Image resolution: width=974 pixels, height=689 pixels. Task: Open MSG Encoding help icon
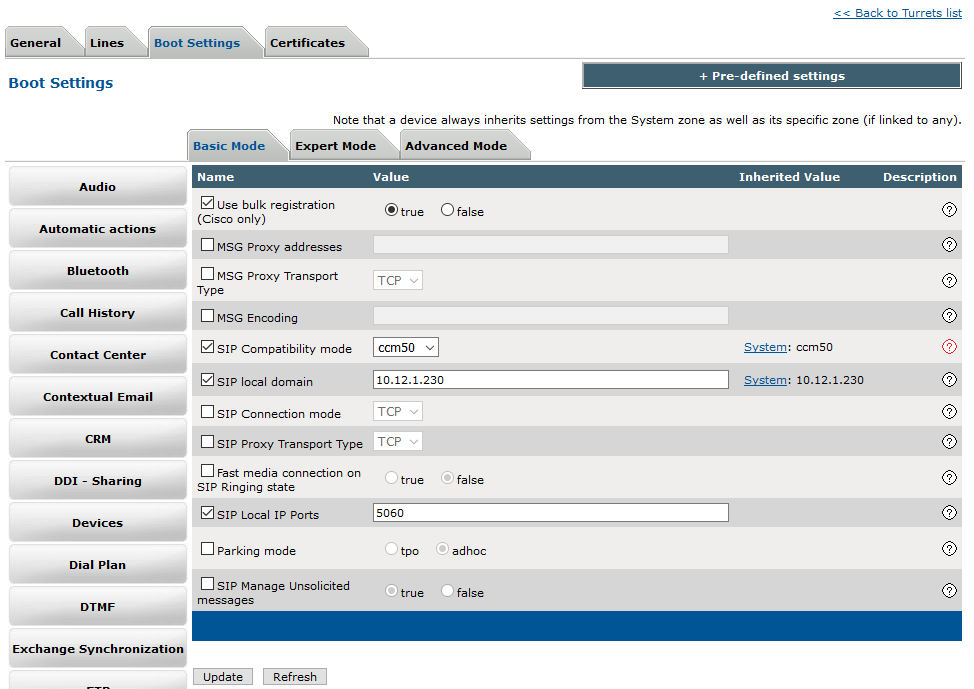pos(949,316)
